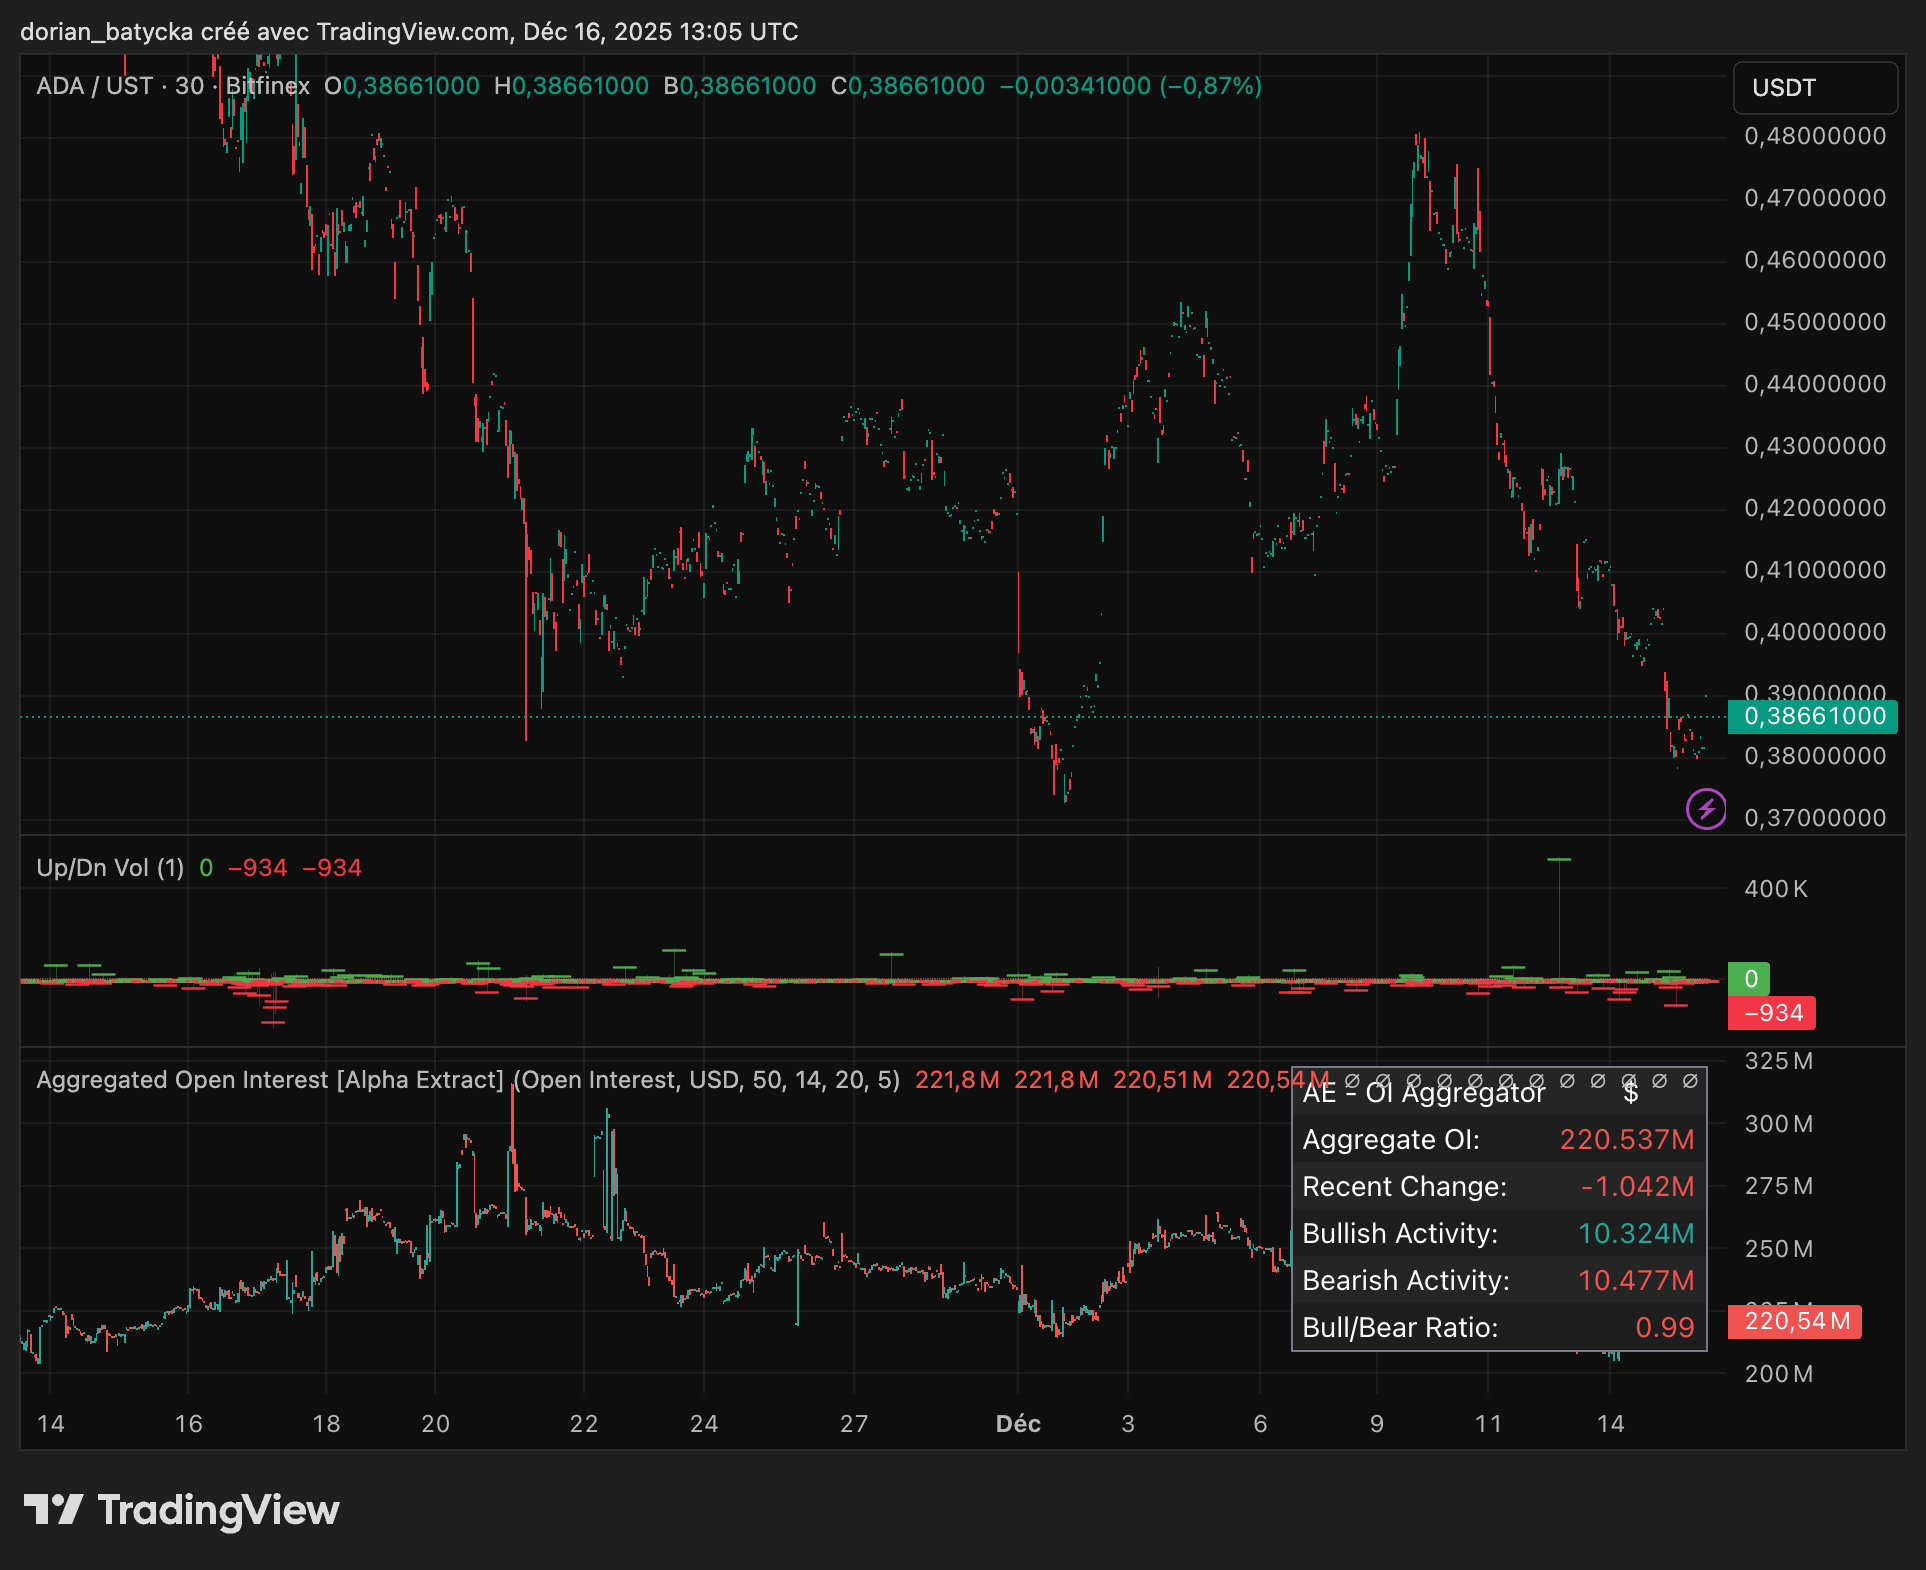
Task: Click the TradingView logo at bottom left
Action: [182, 1510]
